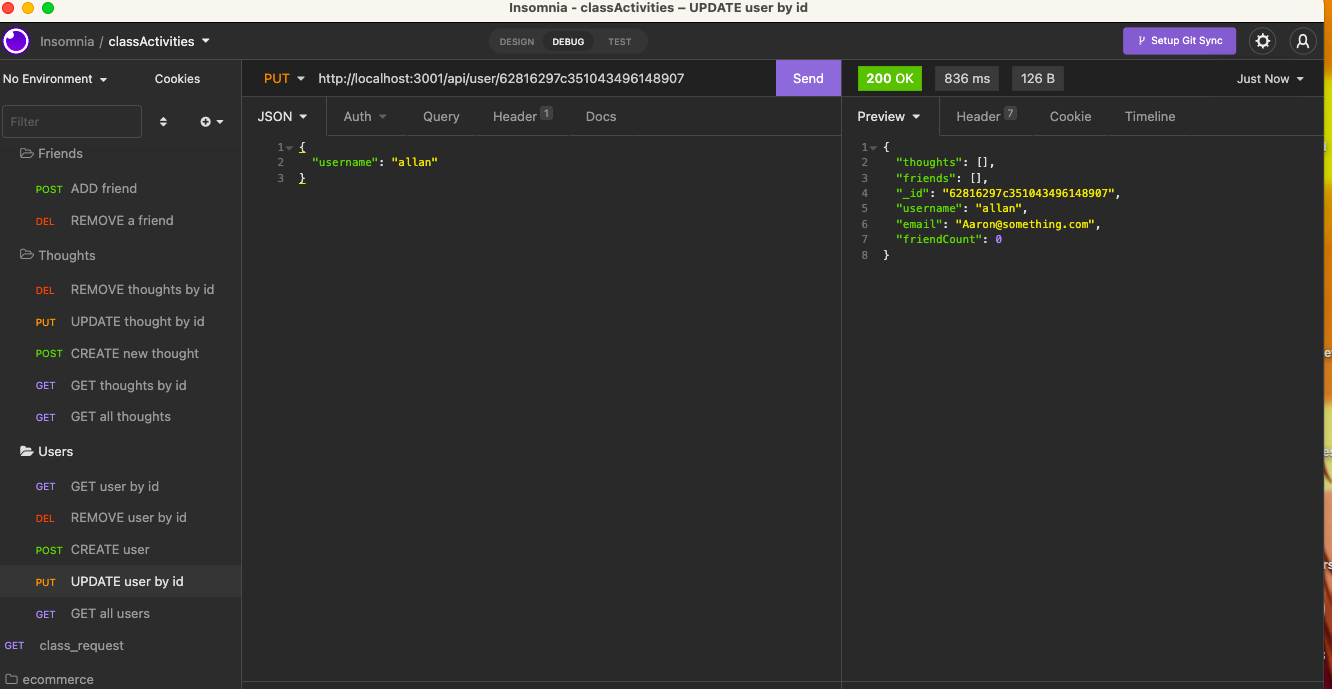
Task: Open the Query tab
Action: coord(441,116)
